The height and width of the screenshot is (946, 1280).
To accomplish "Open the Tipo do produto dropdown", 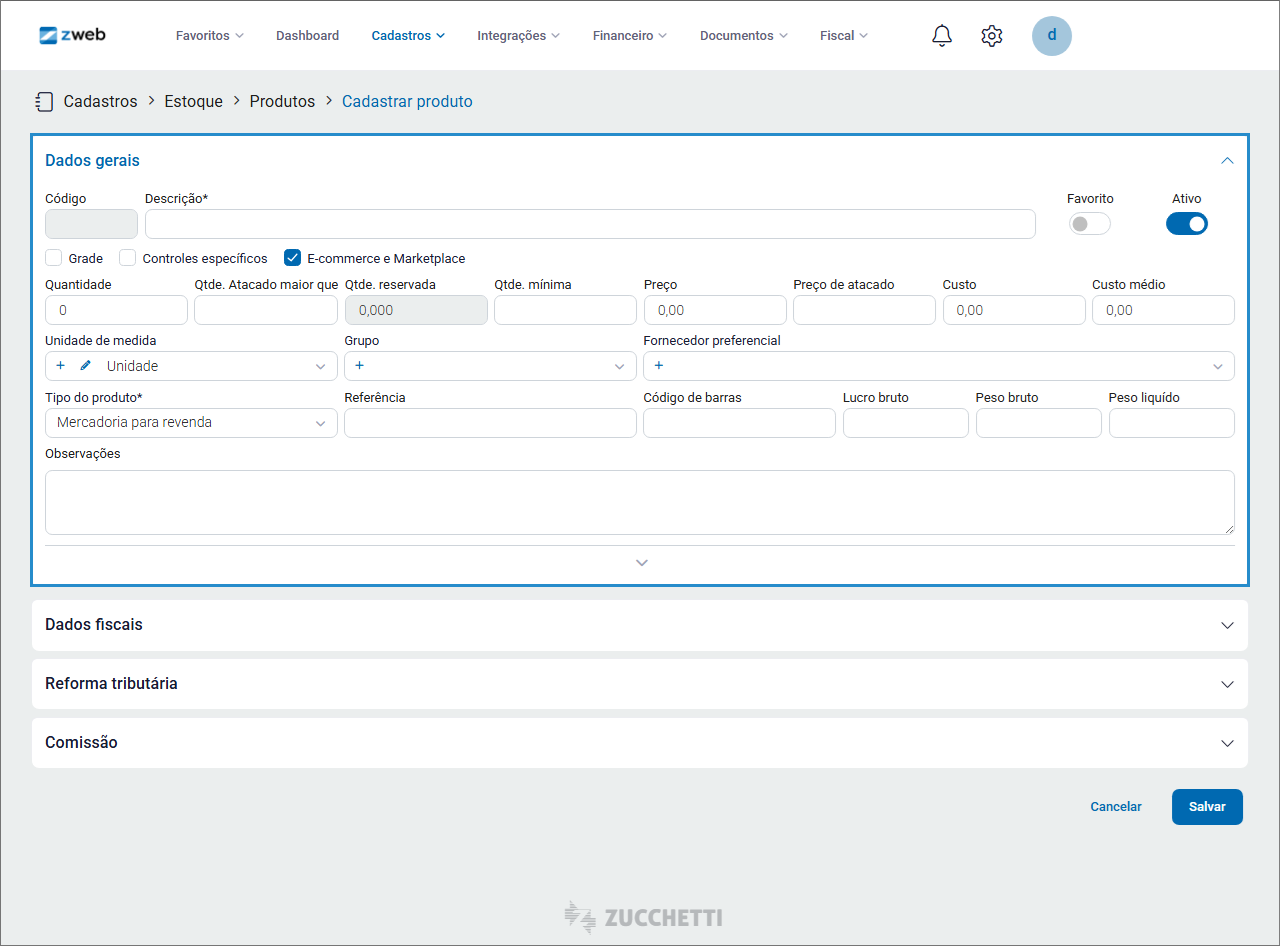I will (x=191, y=423).
